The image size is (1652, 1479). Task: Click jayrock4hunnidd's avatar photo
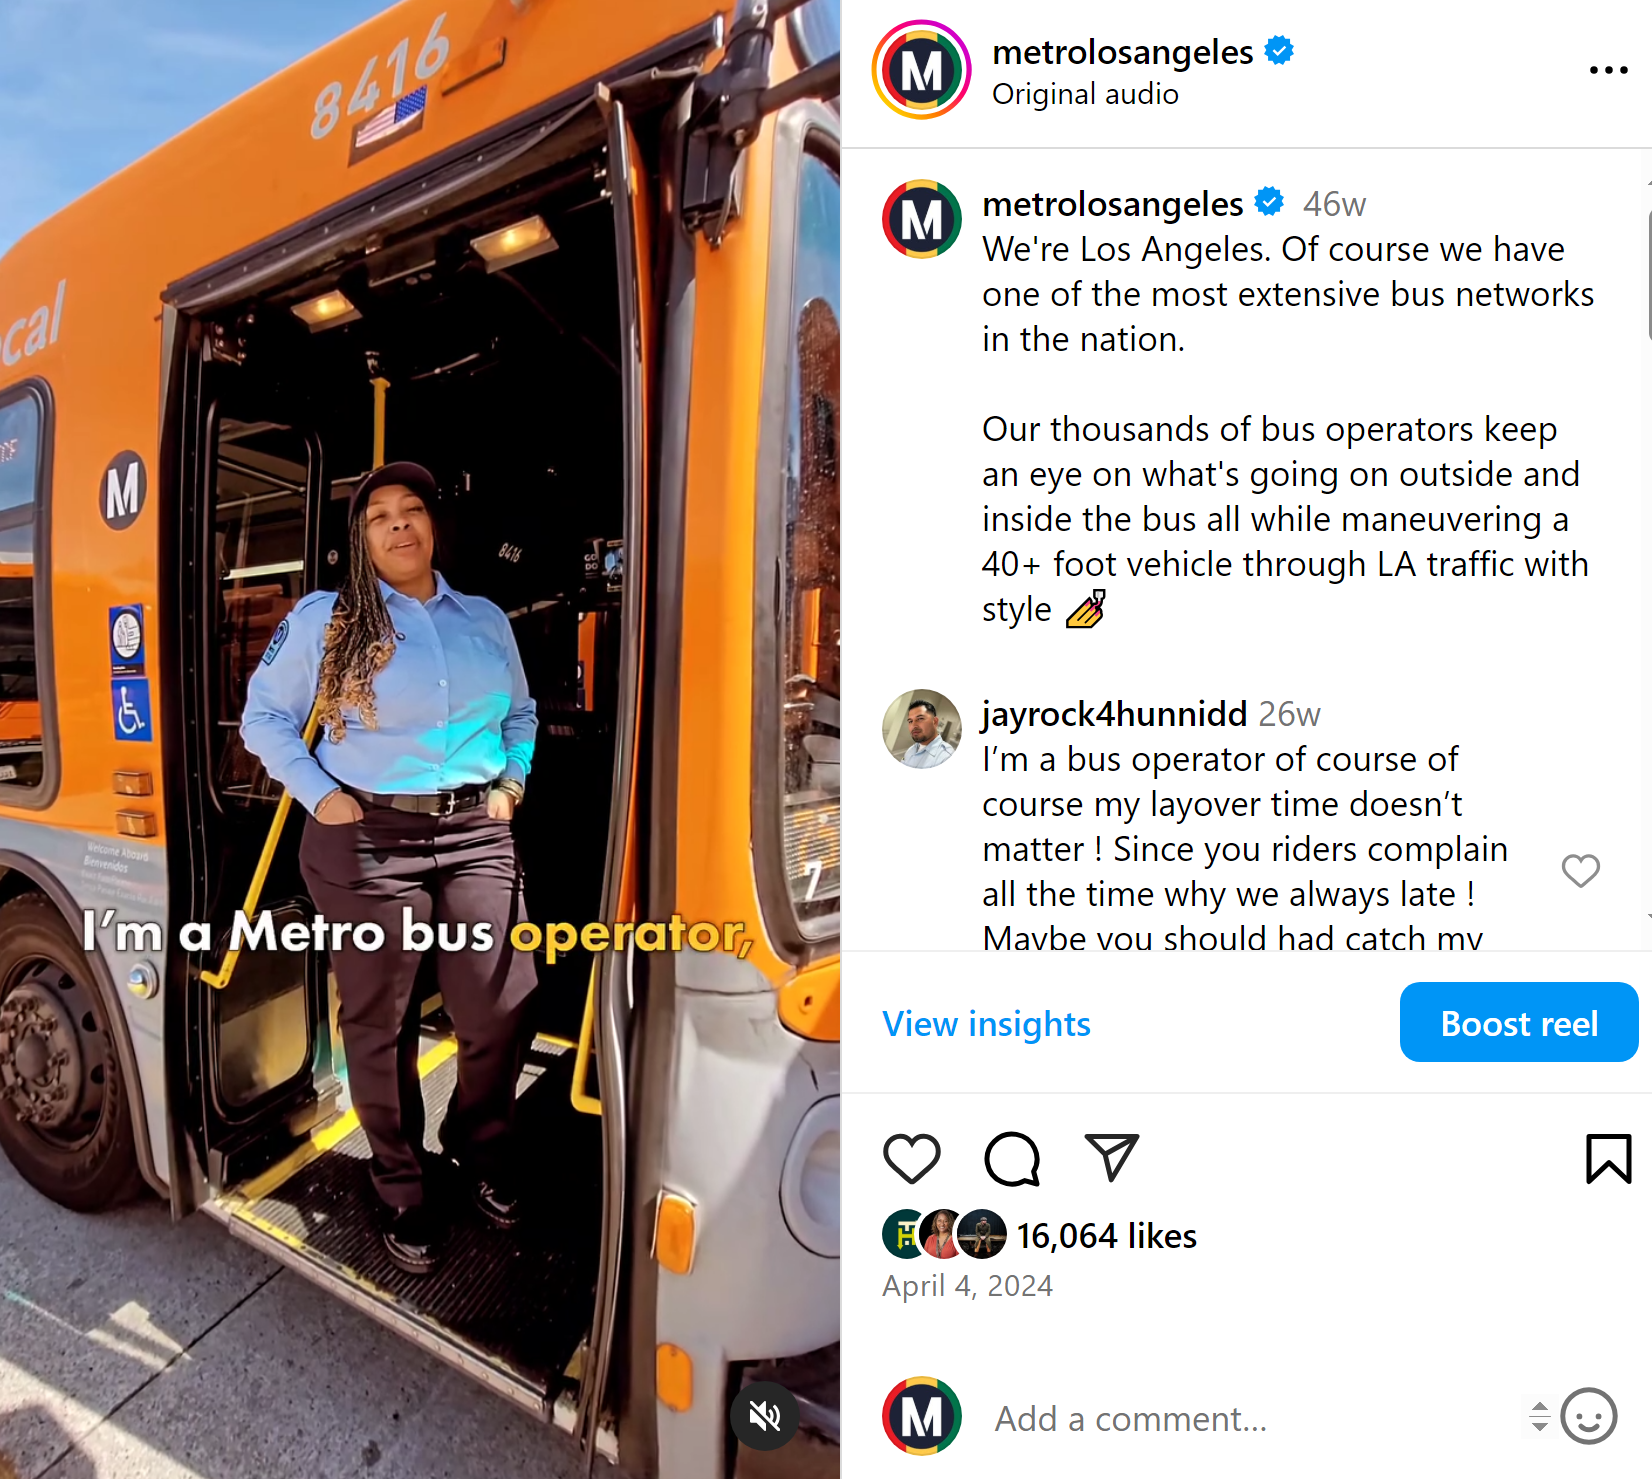[921, 729]
